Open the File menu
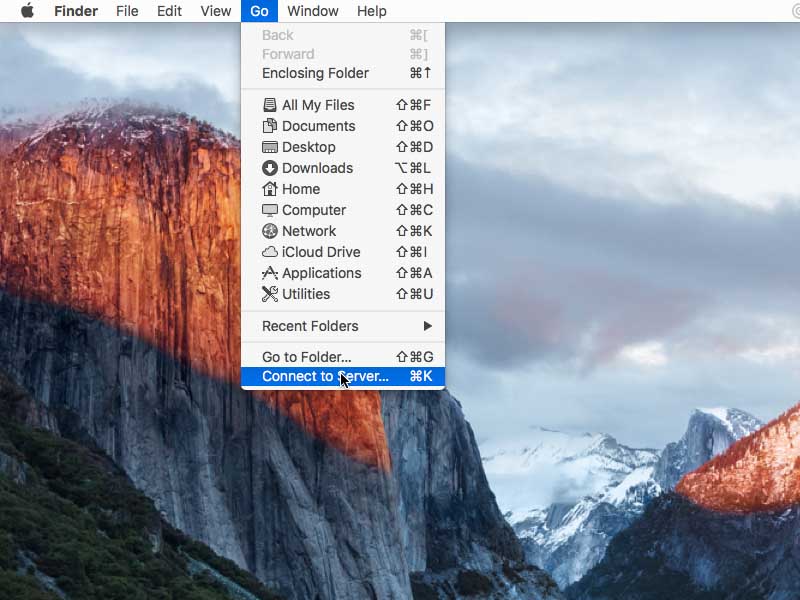This screenshot has height=600, width=800. point(127,11)
